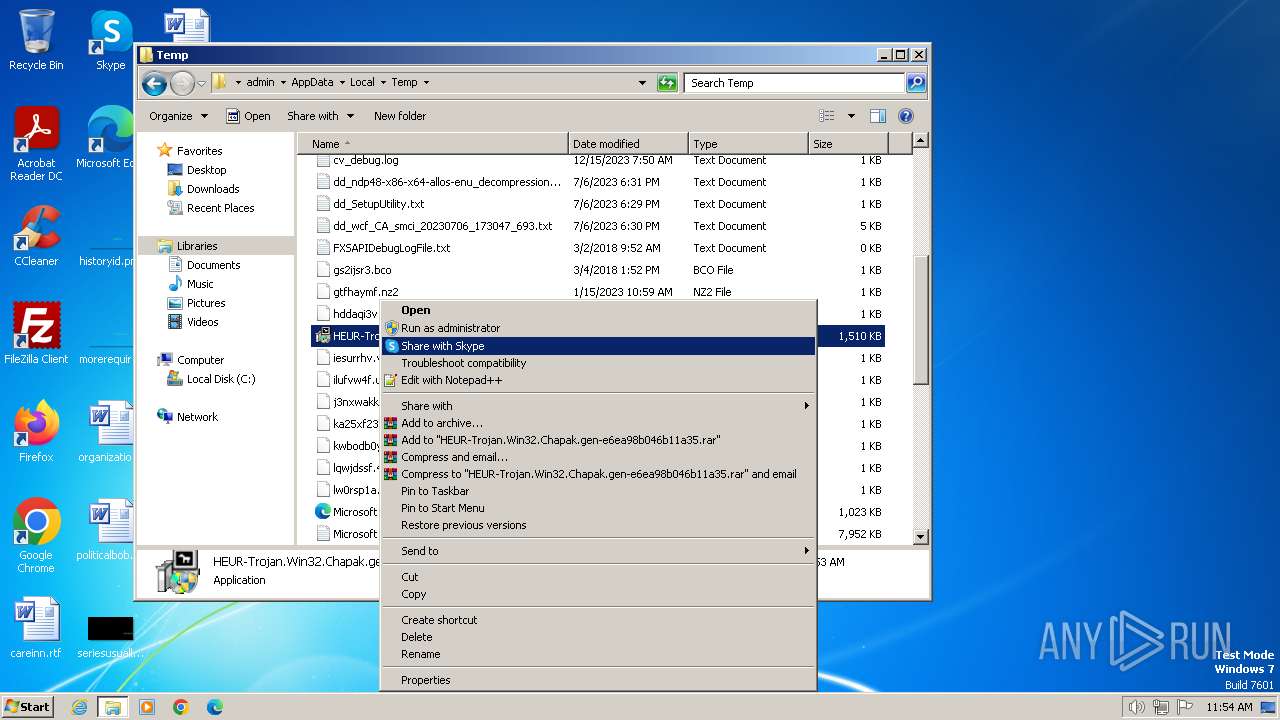This screenshot has height=720, width=1280.
Task: Sort files by Date modified column
Action: click(x=628, y=144)
